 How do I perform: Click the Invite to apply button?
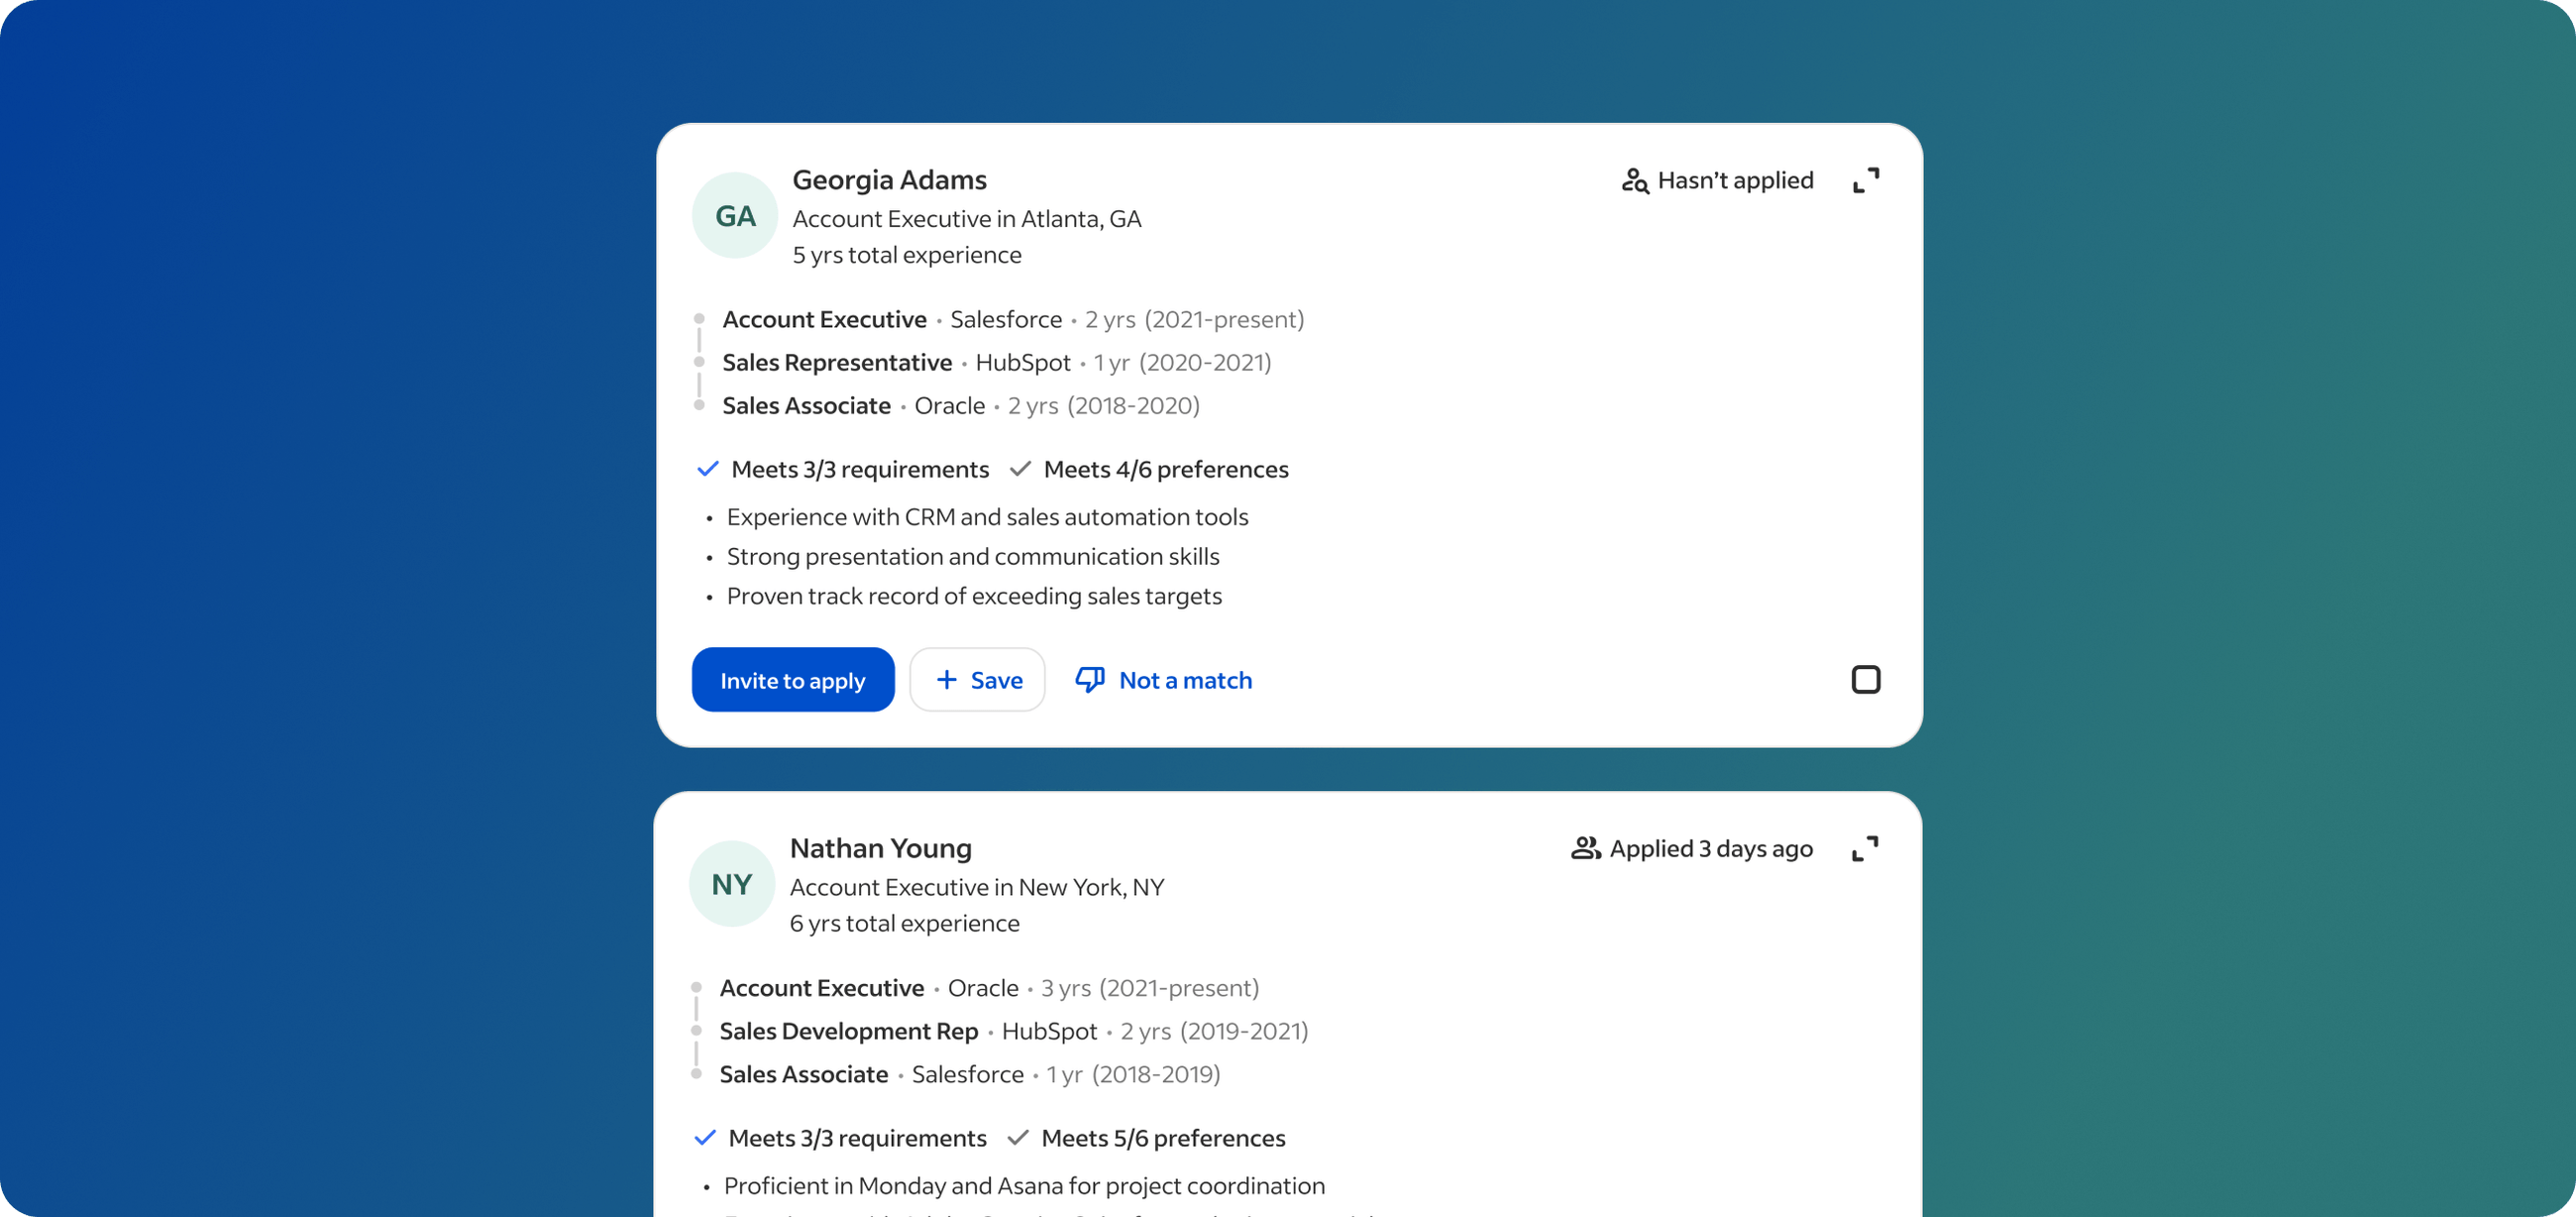pyautogui.click(x=792, y=679)
